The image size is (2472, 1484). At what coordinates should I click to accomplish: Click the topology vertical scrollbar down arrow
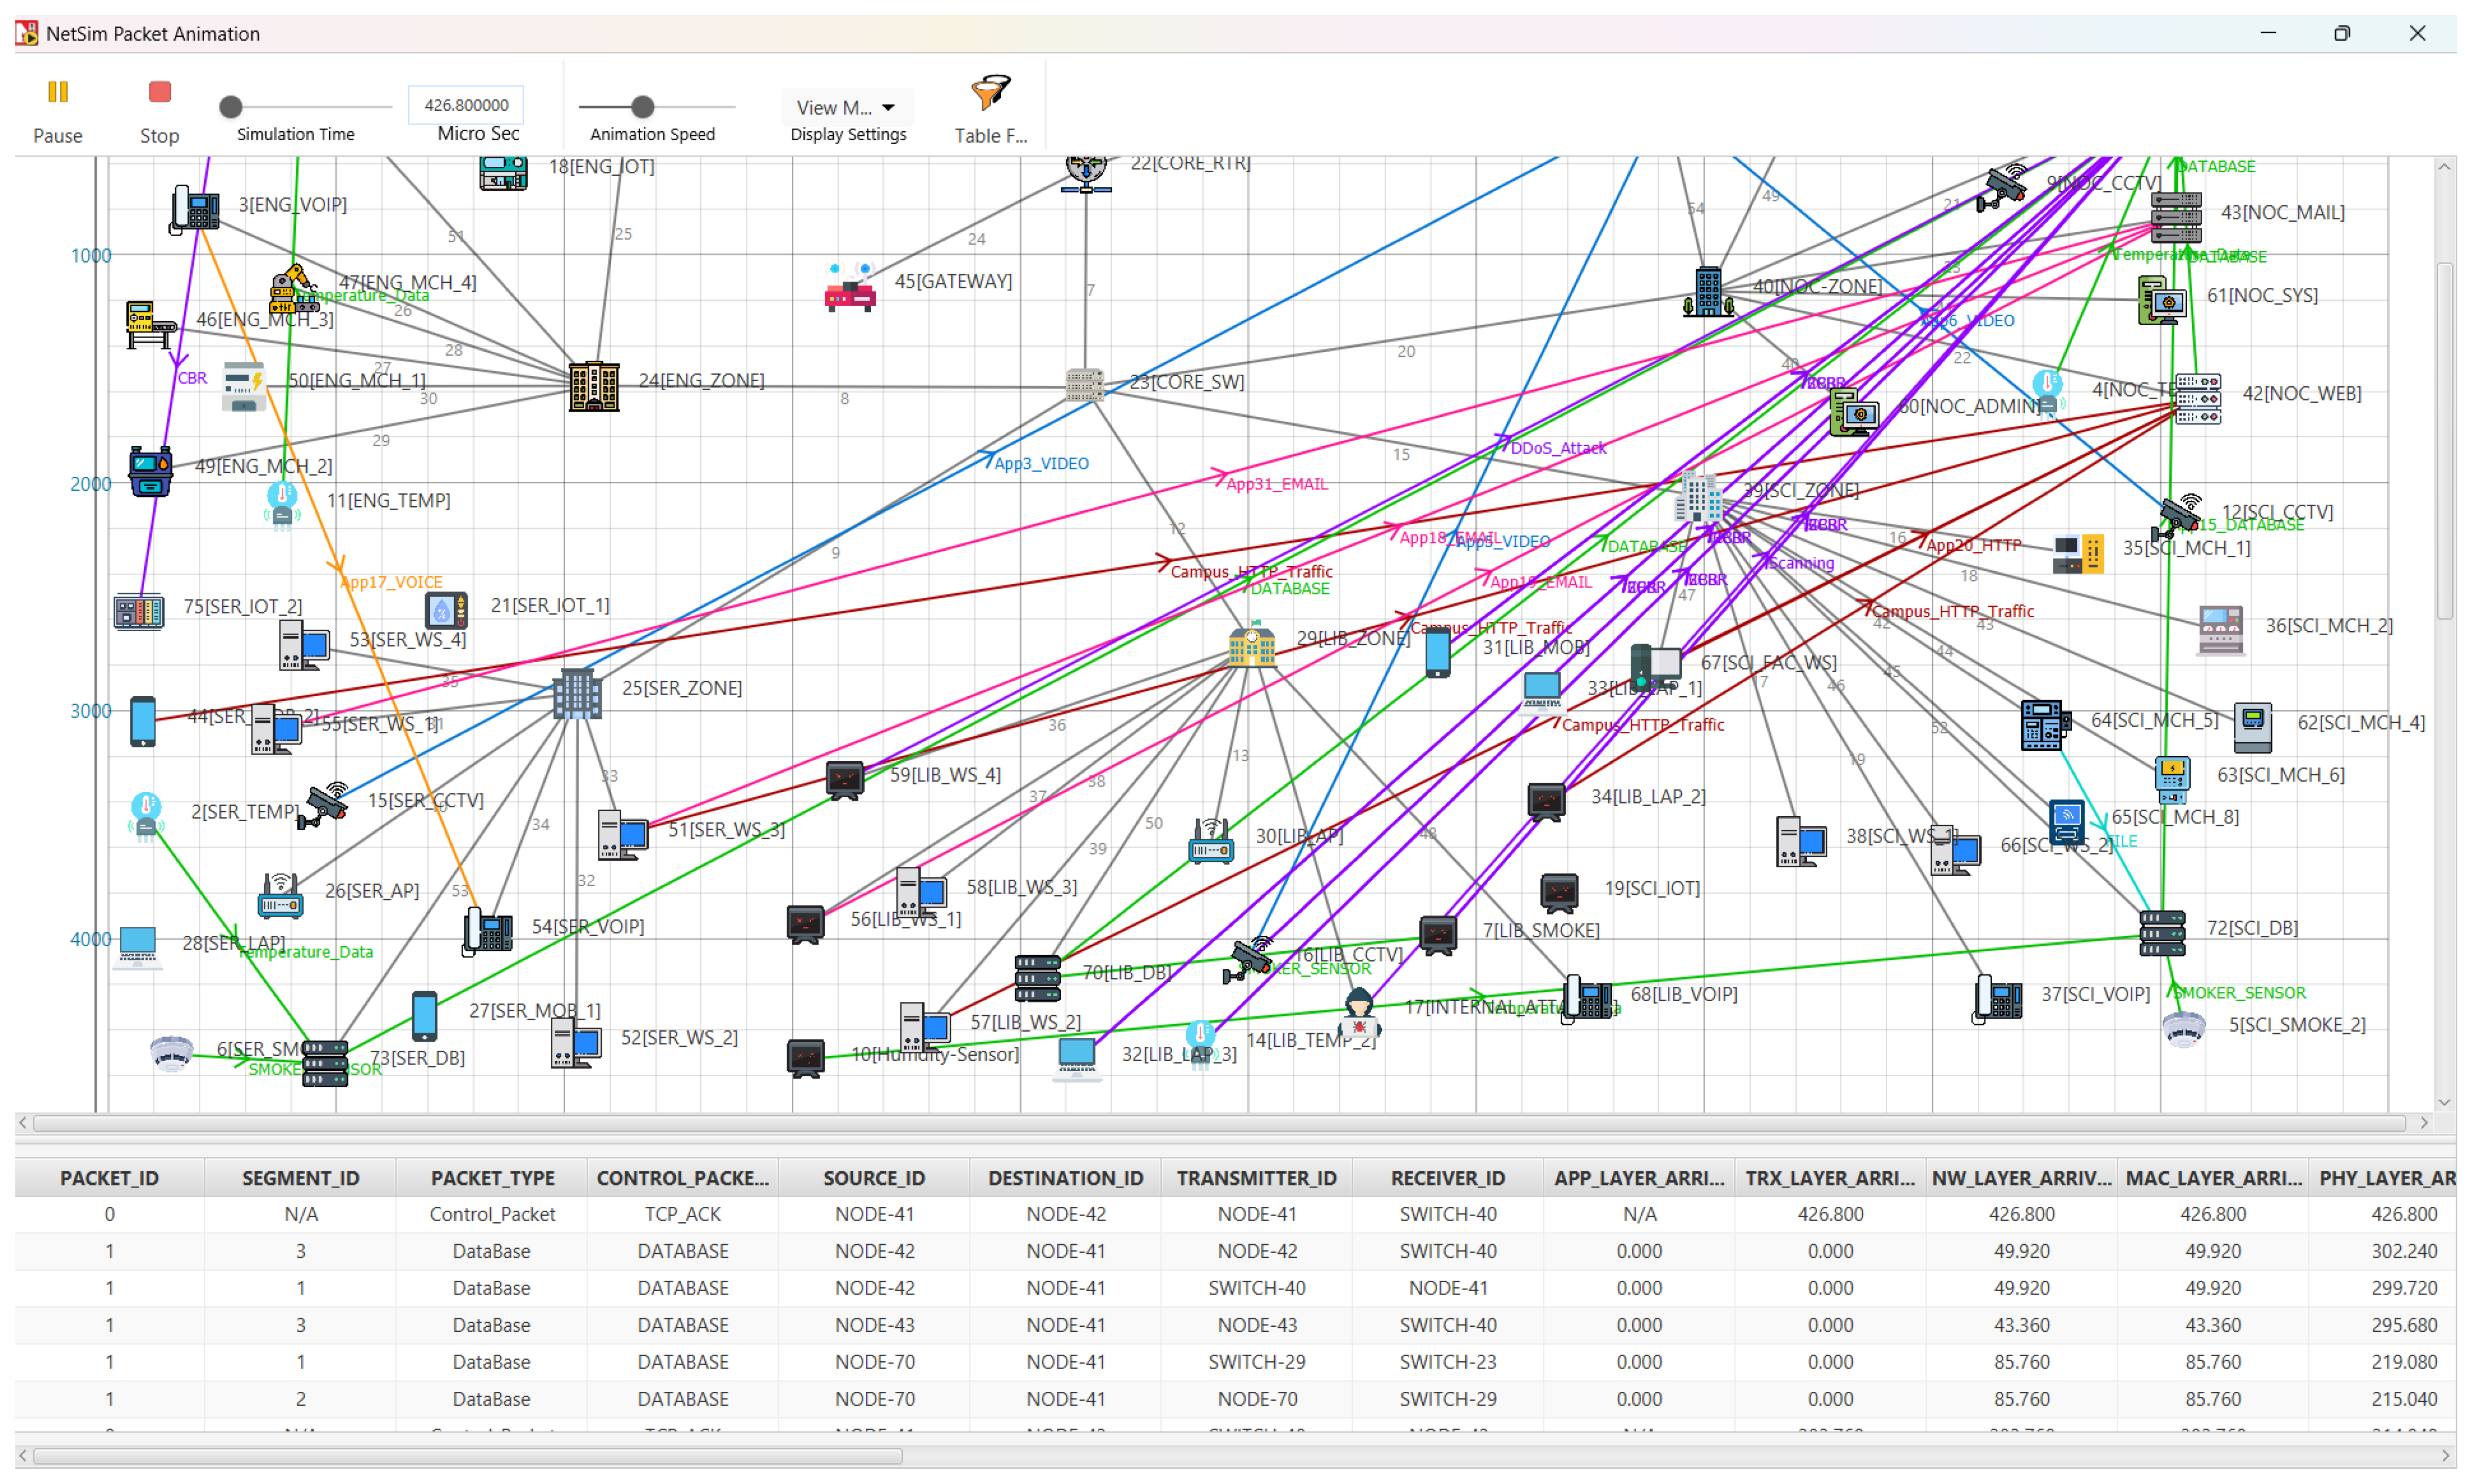(x=2444, y=1102)
